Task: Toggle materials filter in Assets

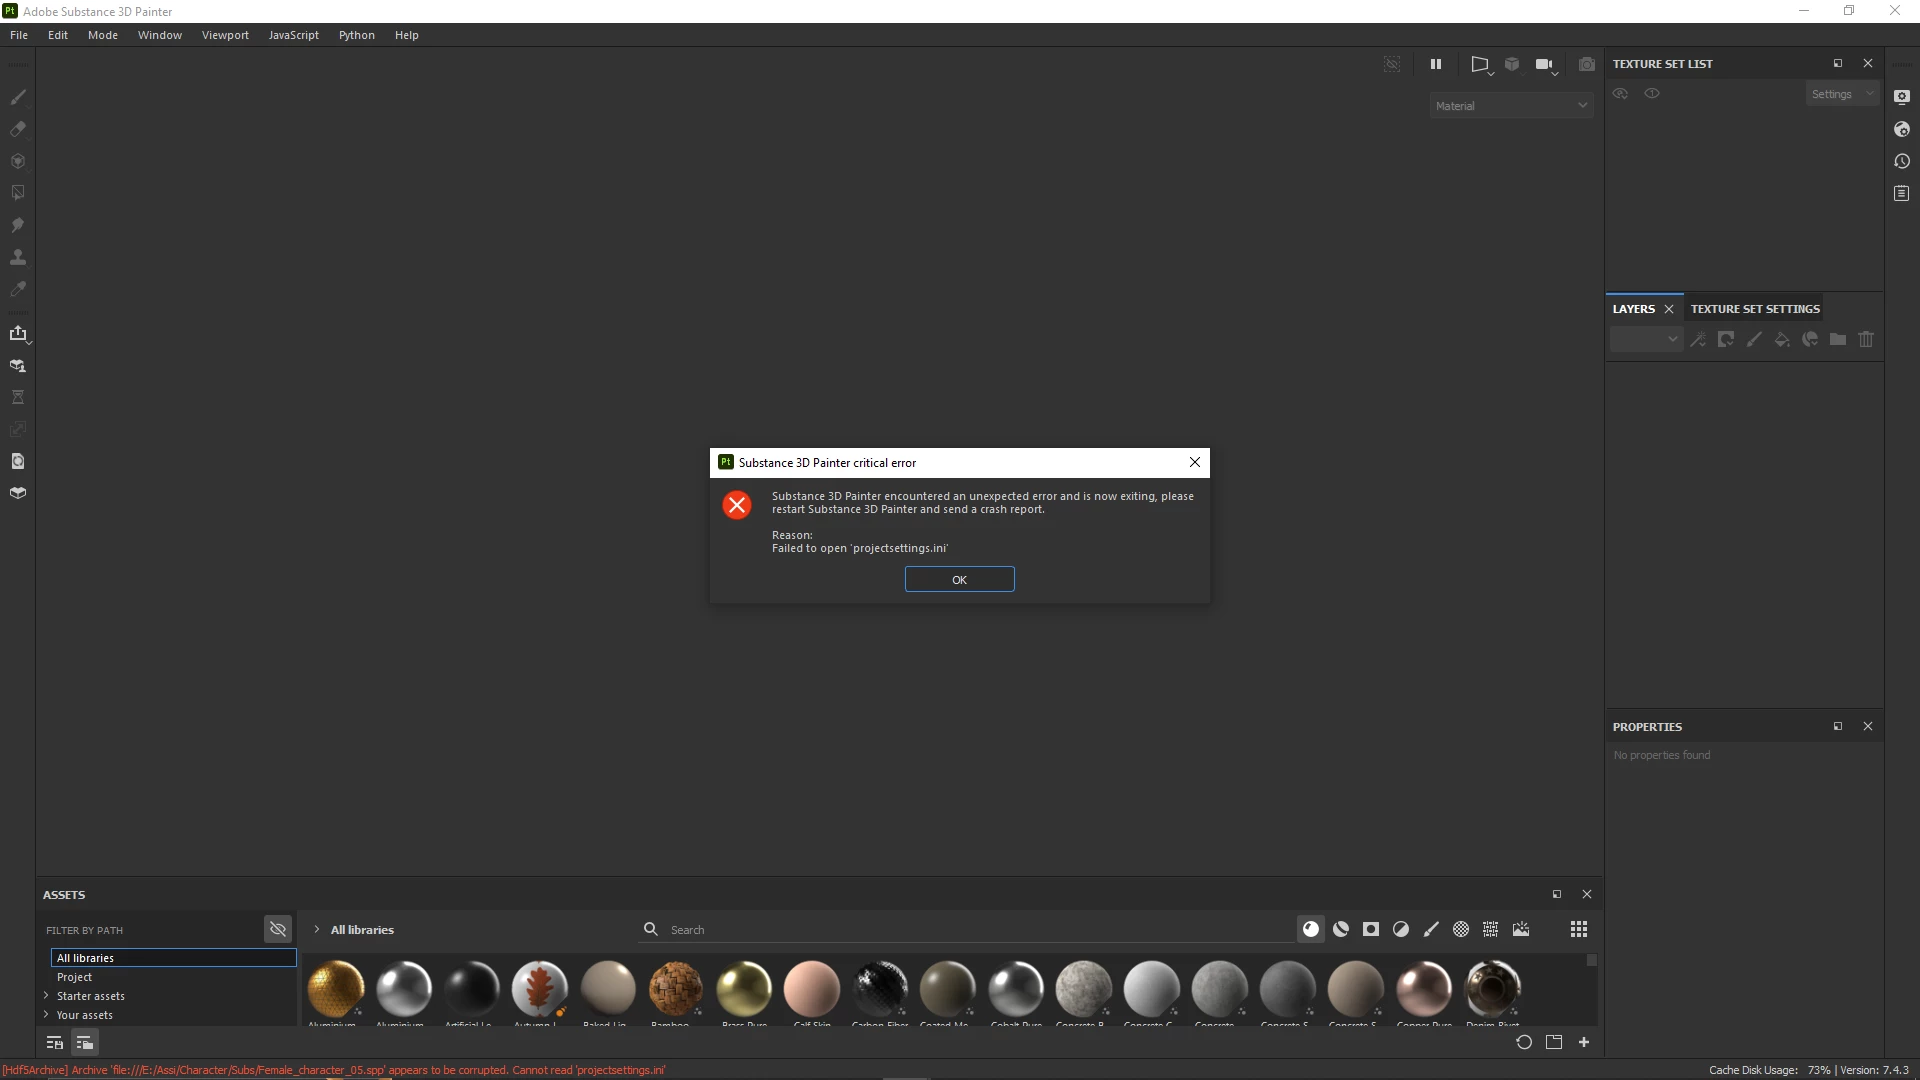Action: [x=1311, y=929]
